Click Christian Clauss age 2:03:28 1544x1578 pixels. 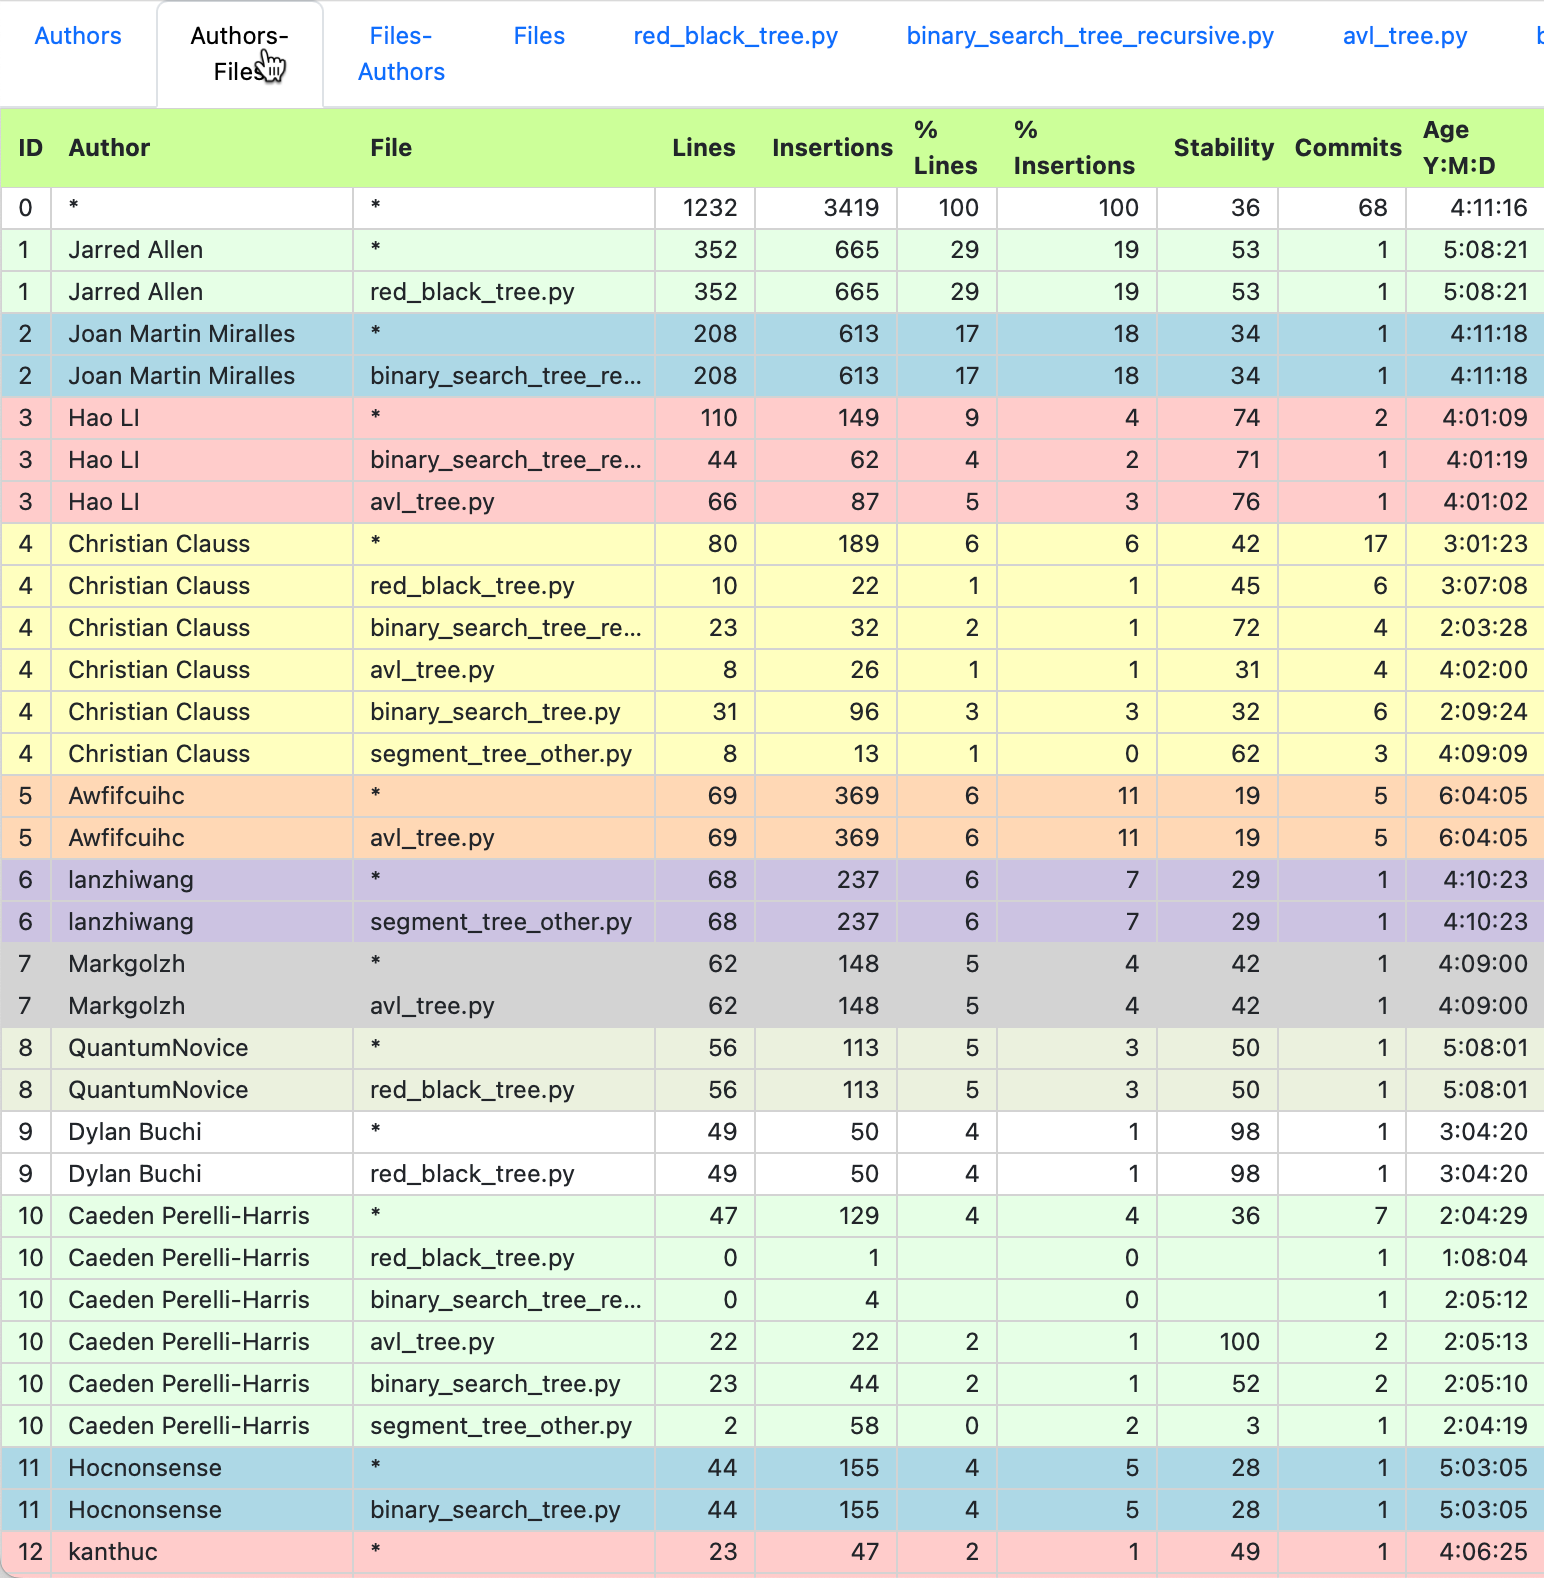(1484, 628)
